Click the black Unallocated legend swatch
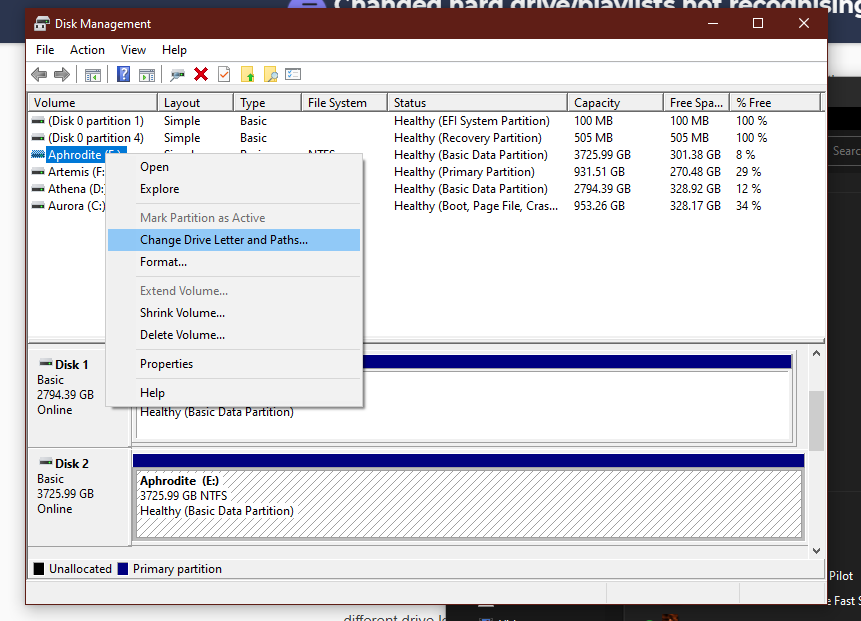 38,569
